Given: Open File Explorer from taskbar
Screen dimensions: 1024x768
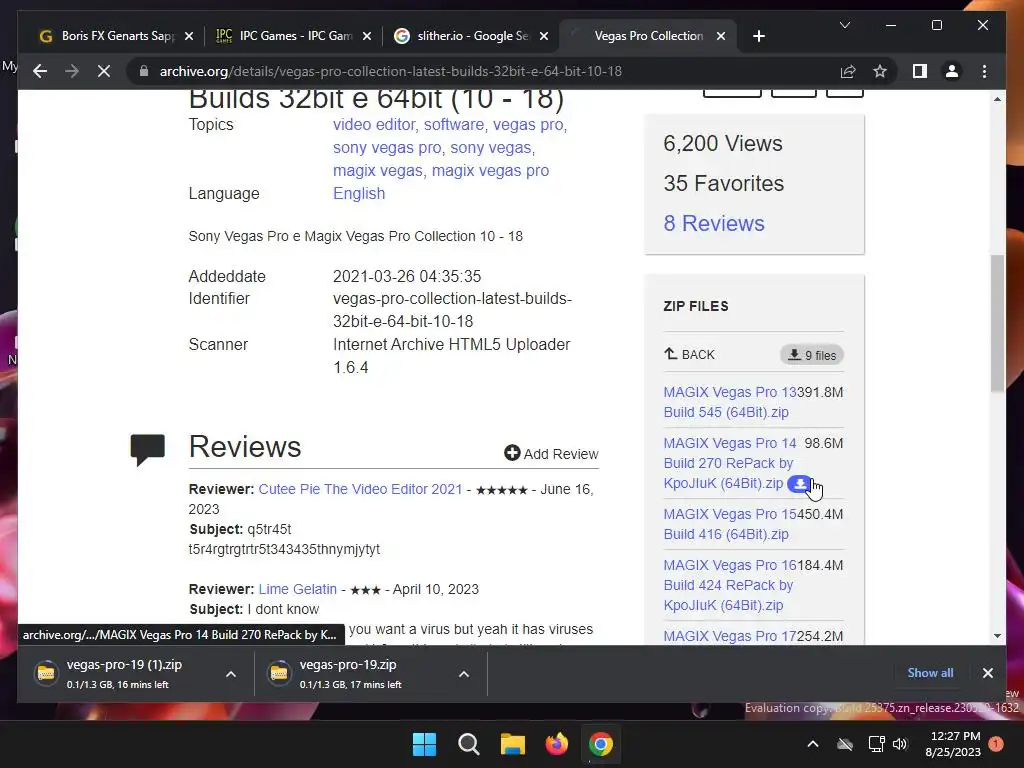Looking at the screenshot, I should (513, 744).
